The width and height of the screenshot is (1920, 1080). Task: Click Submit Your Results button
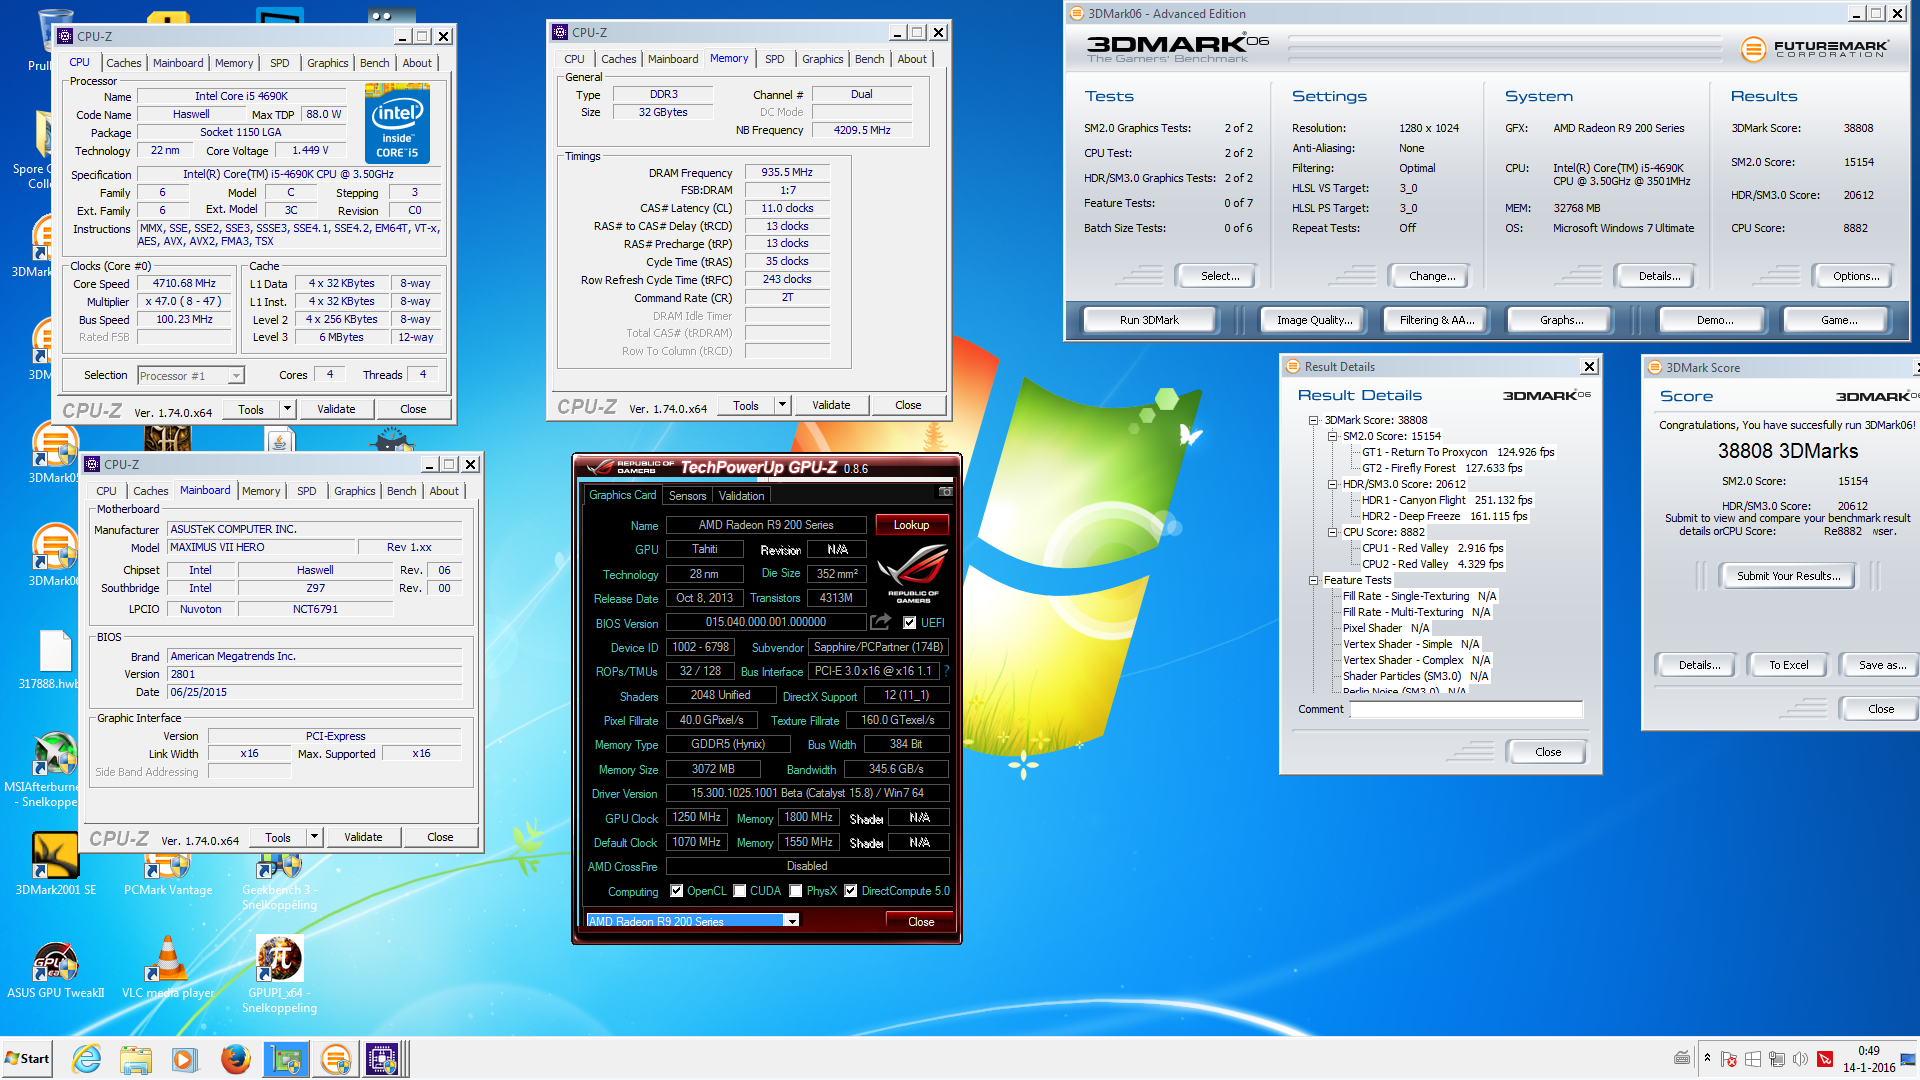tap(1788, 576)
